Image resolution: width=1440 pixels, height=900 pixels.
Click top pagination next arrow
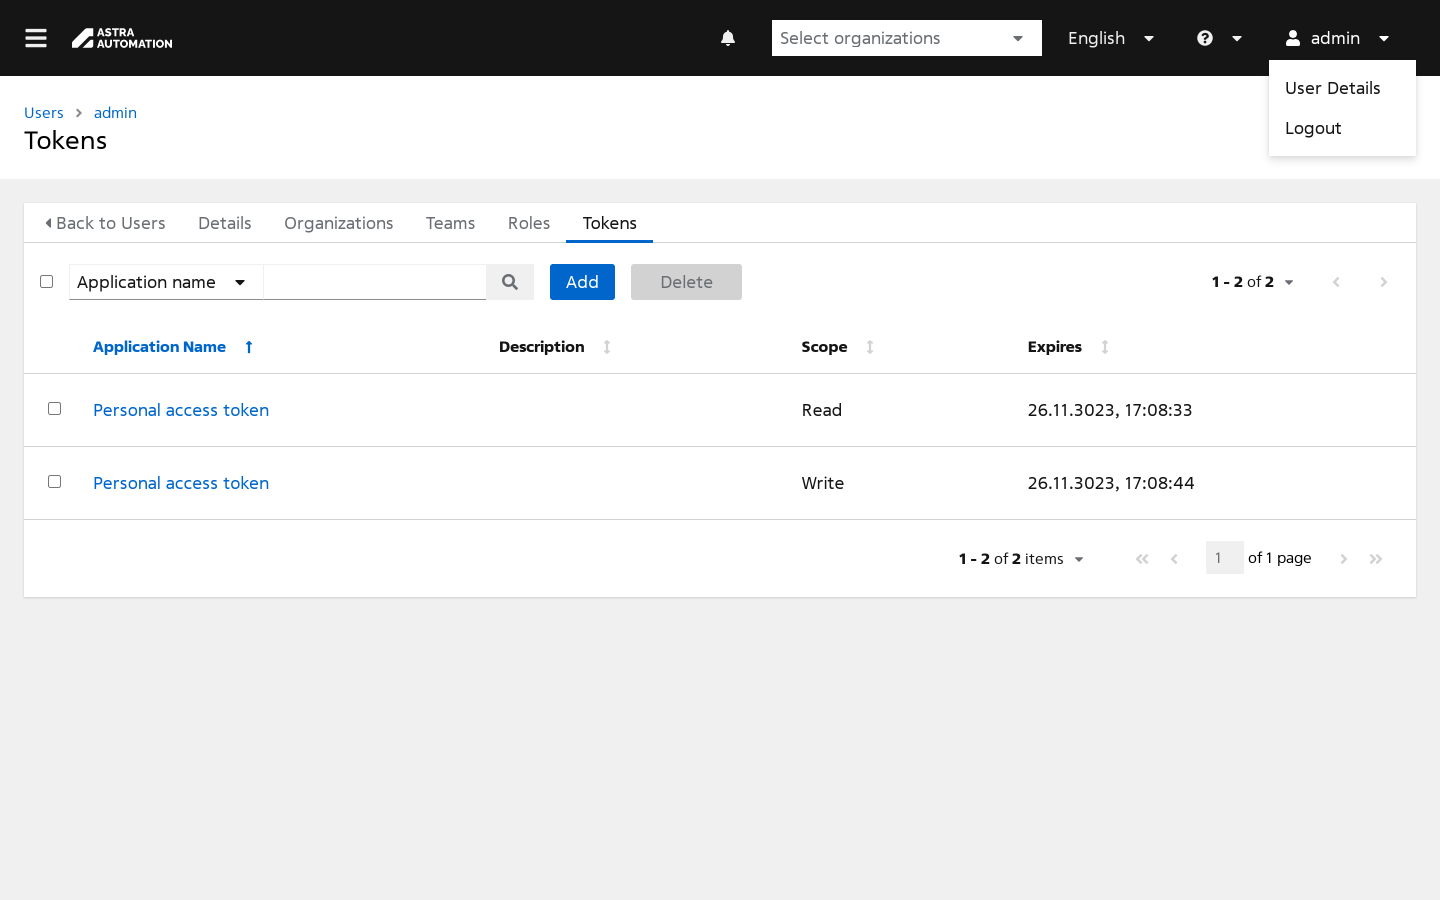1384,282
